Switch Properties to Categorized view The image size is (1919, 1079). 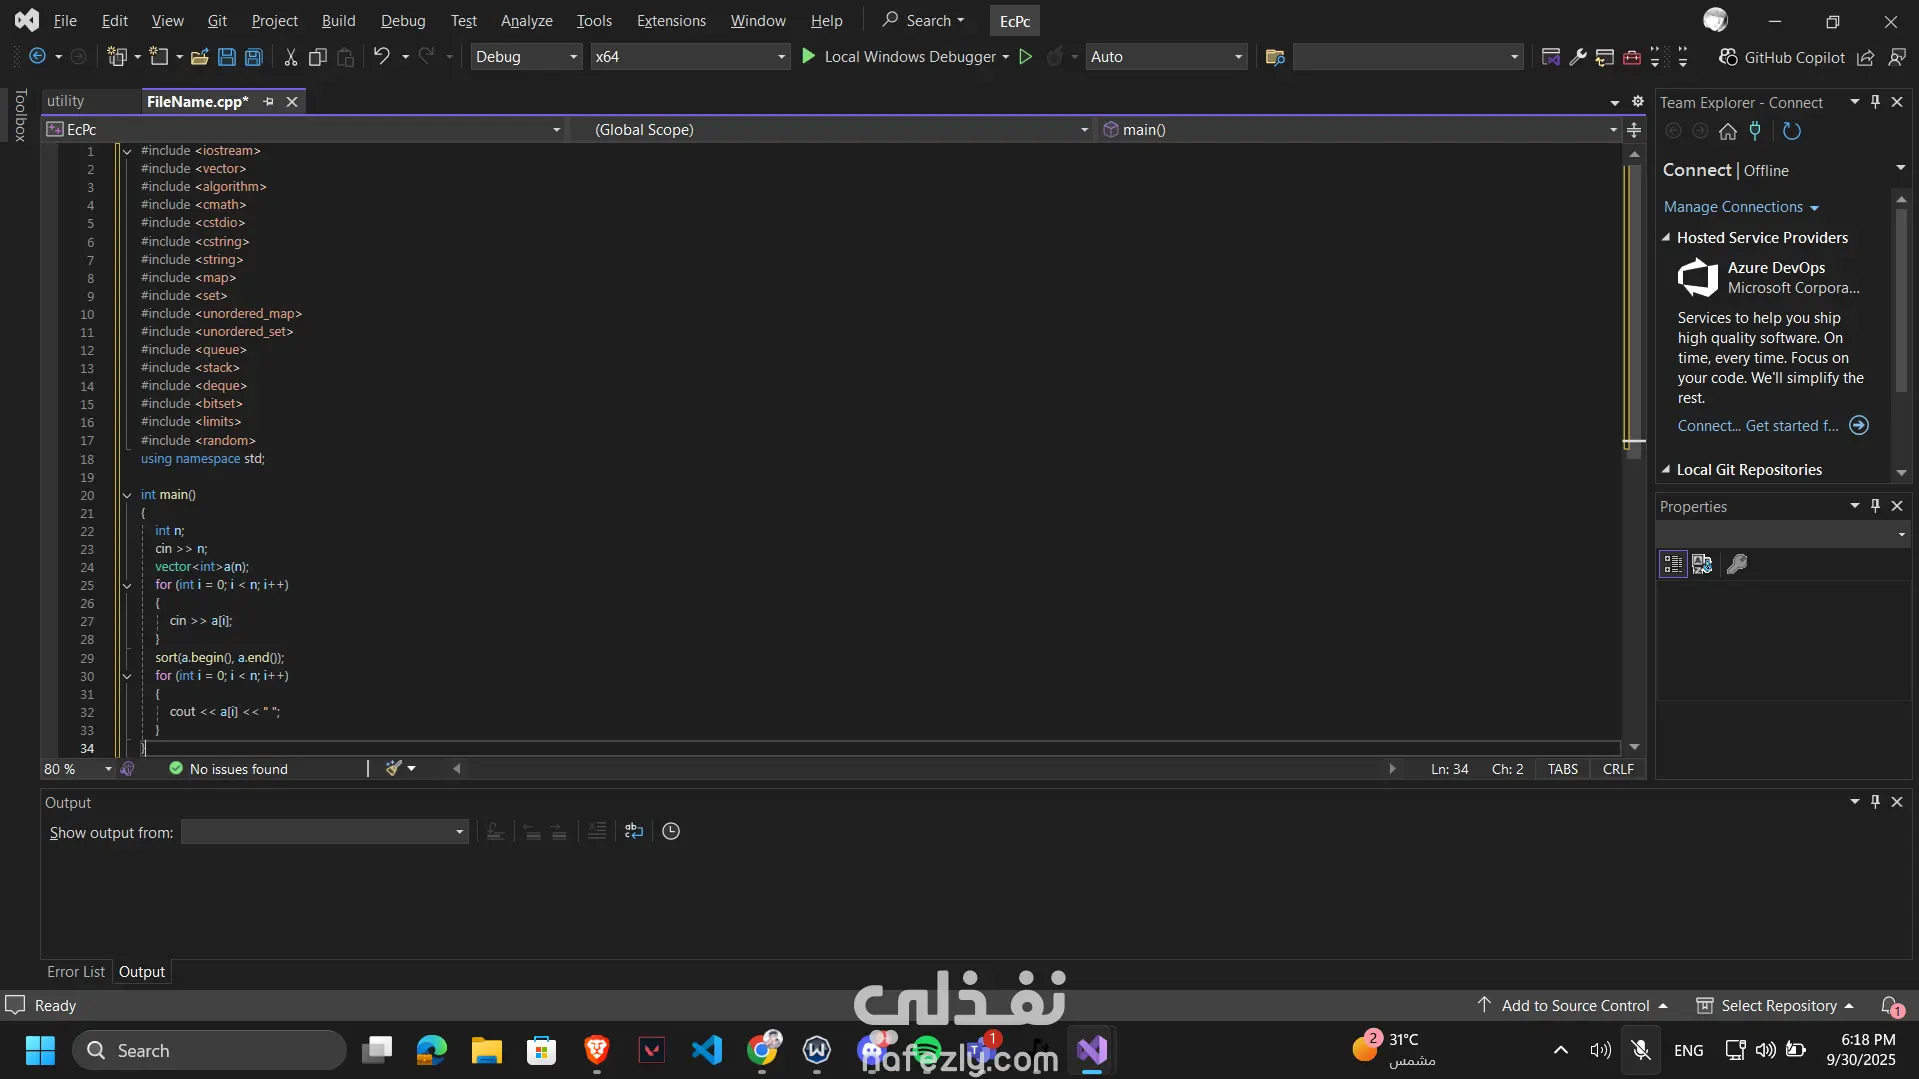[x=1673, y=564]
